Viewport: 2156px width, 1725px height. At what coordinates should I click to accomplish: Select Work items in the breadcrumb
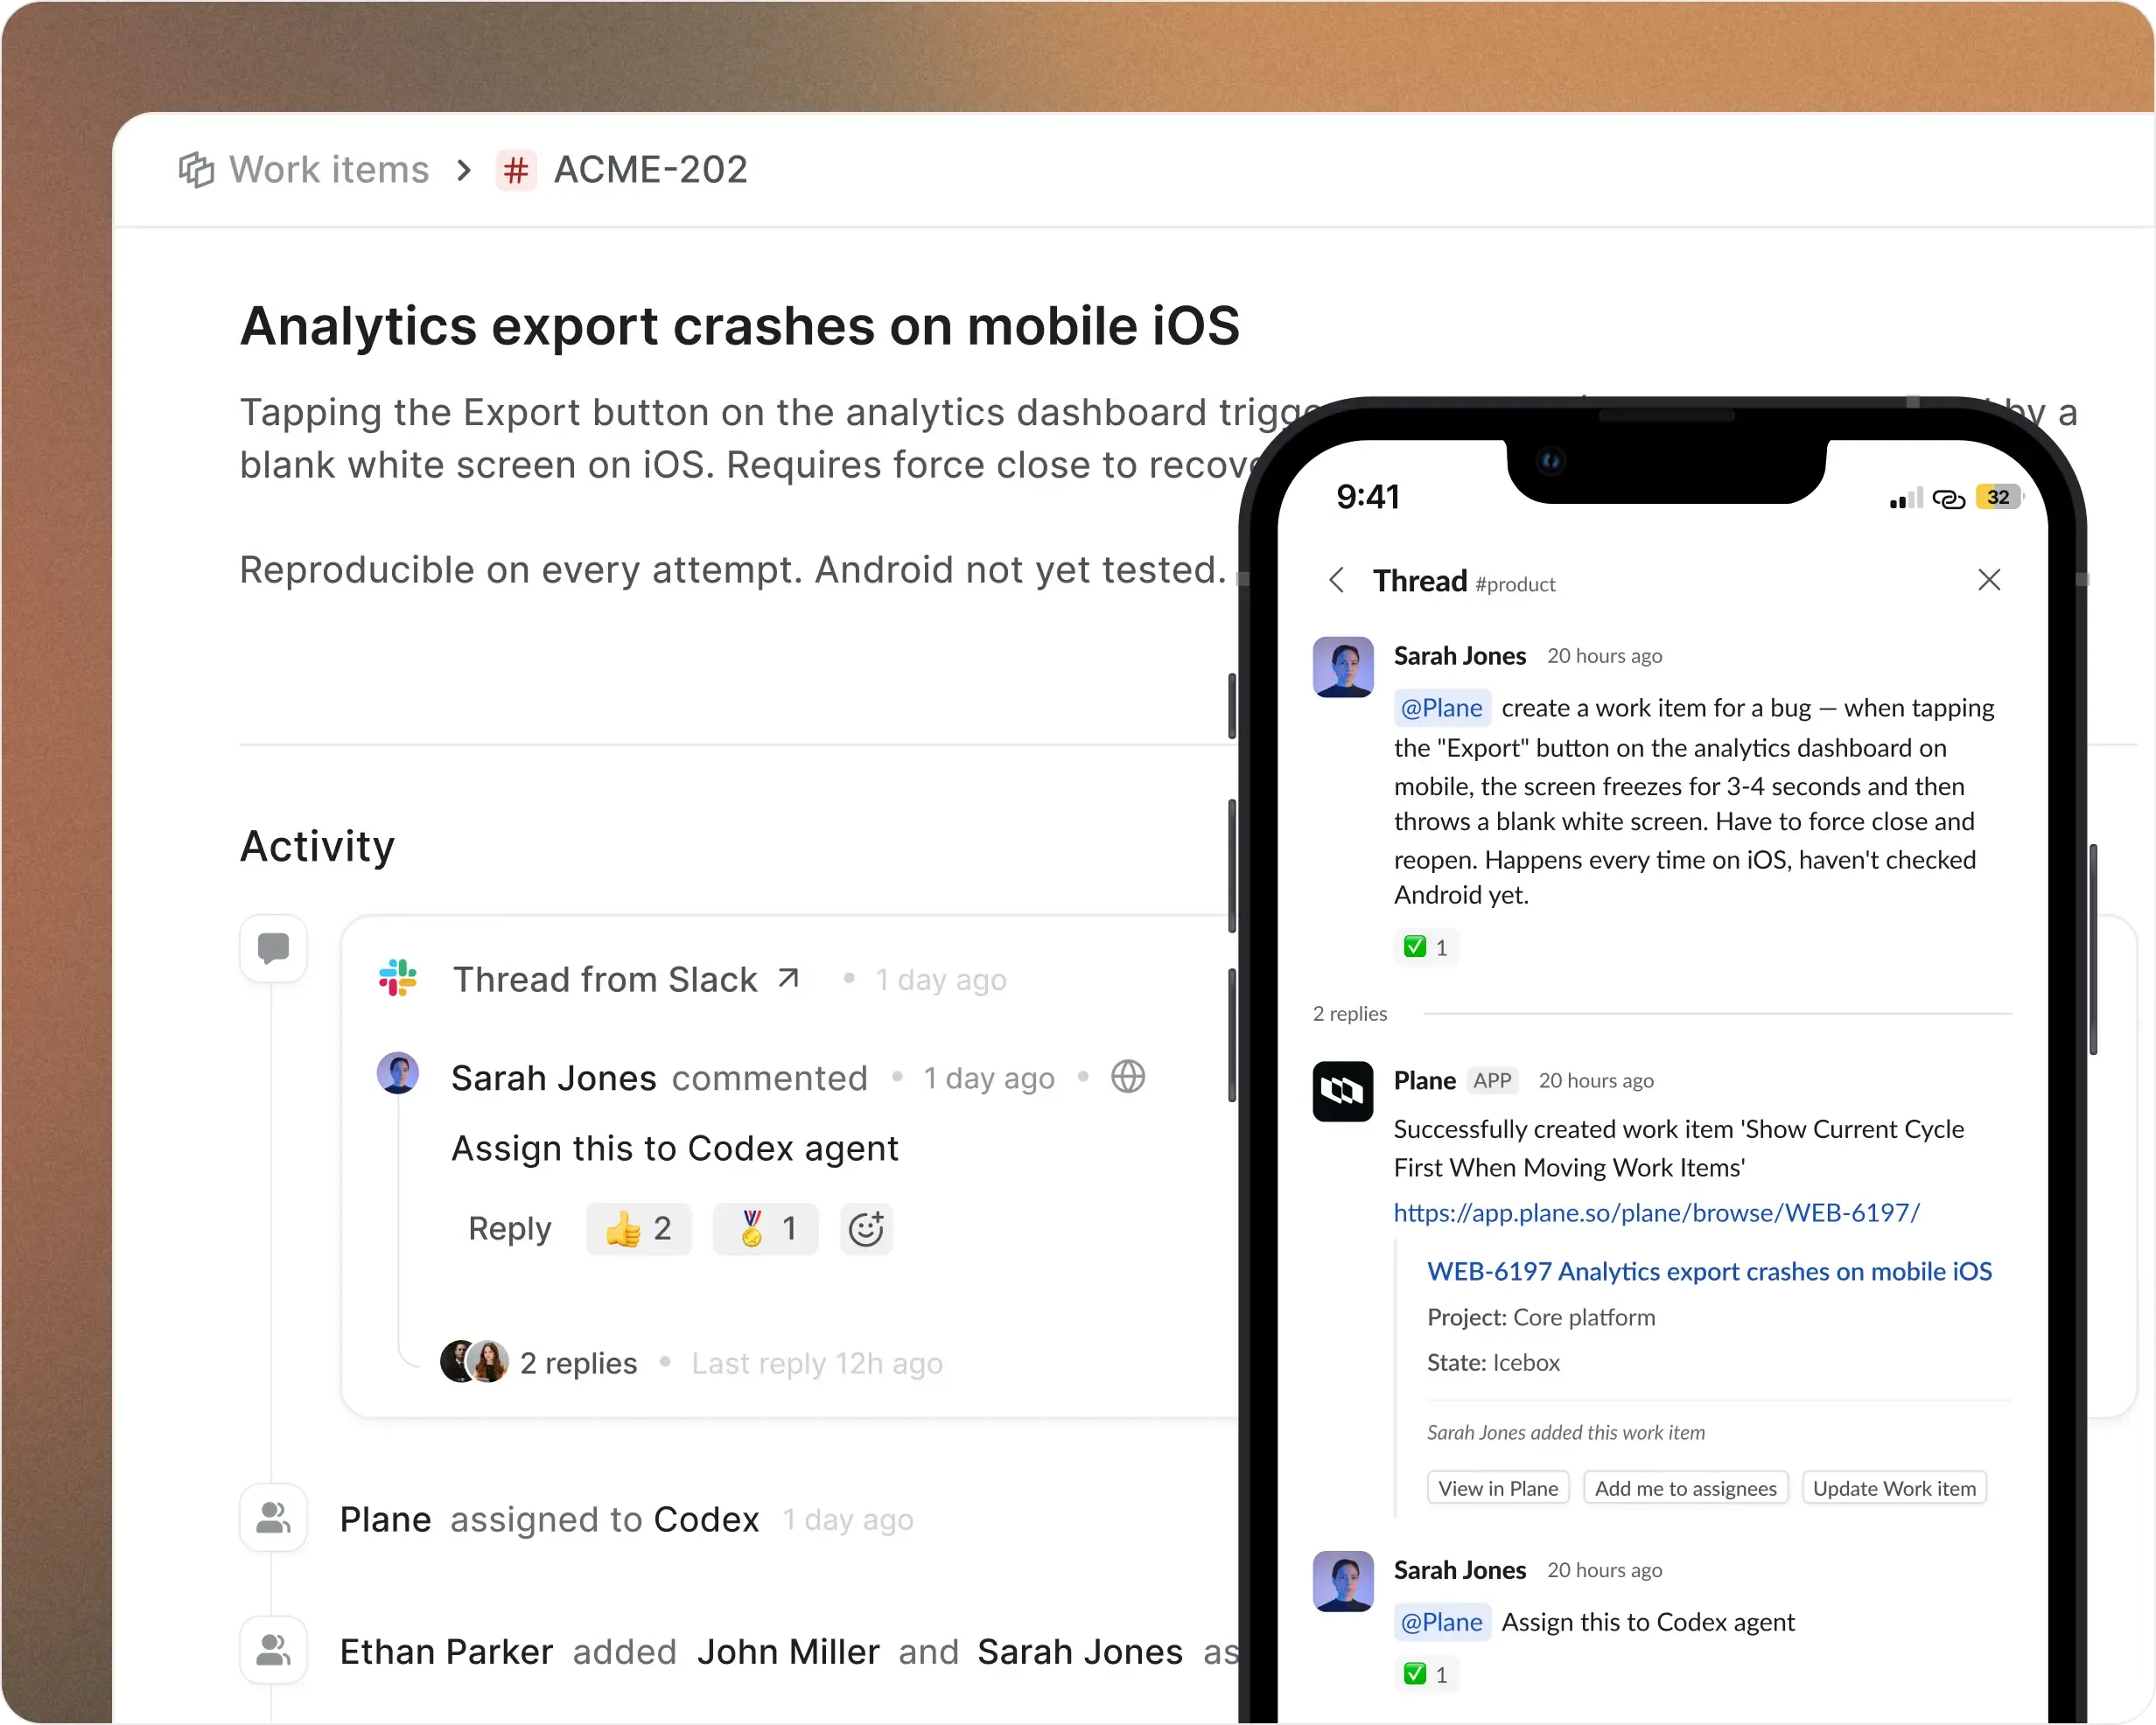coord(327,169)
